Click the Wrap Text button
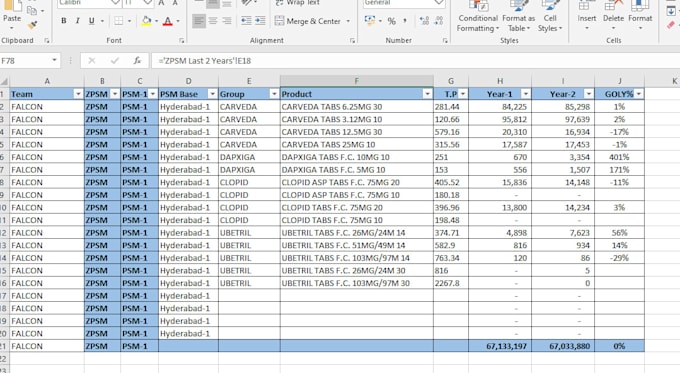 point(298,3)
